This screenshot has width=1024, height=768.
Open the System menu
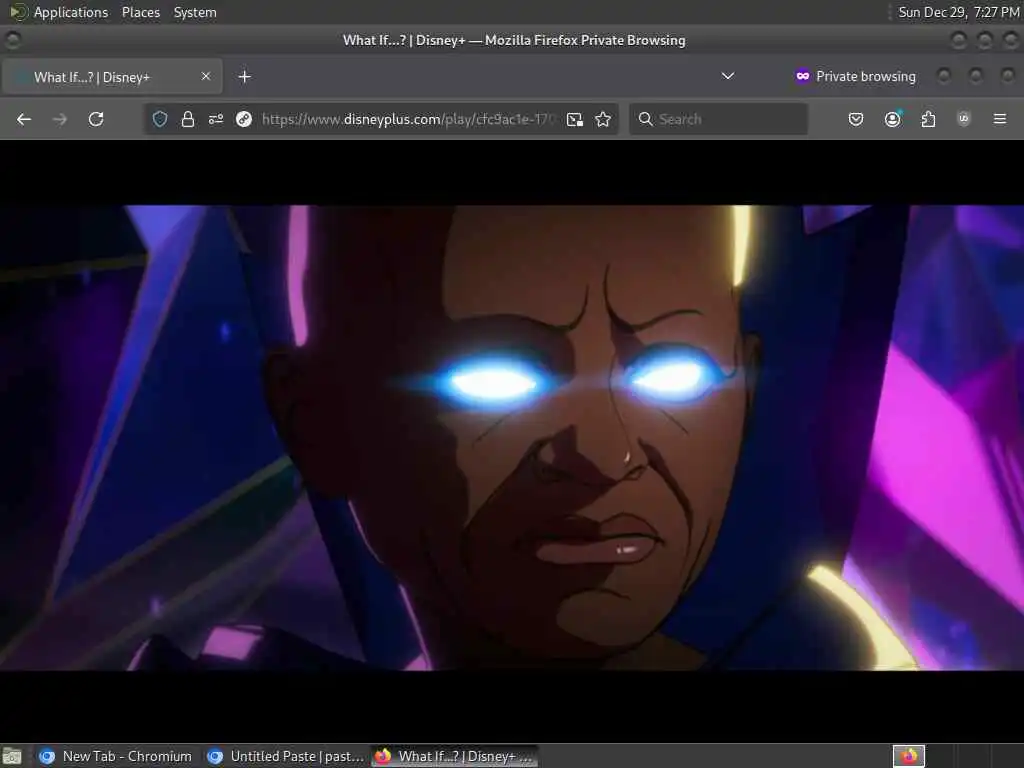(x=195, y=12)
